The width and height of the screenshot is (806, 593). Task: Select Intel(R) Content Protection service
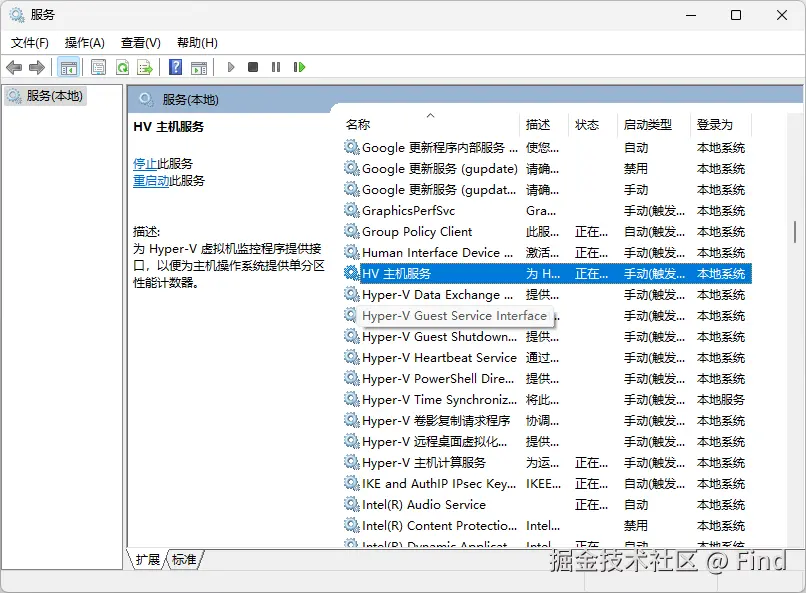[547, 526]
